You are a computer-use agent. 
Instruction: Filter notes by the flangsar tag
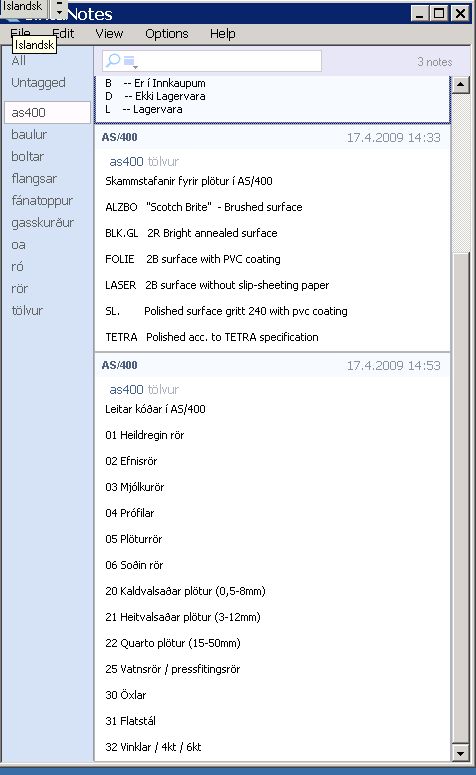(x=34, y=178)
